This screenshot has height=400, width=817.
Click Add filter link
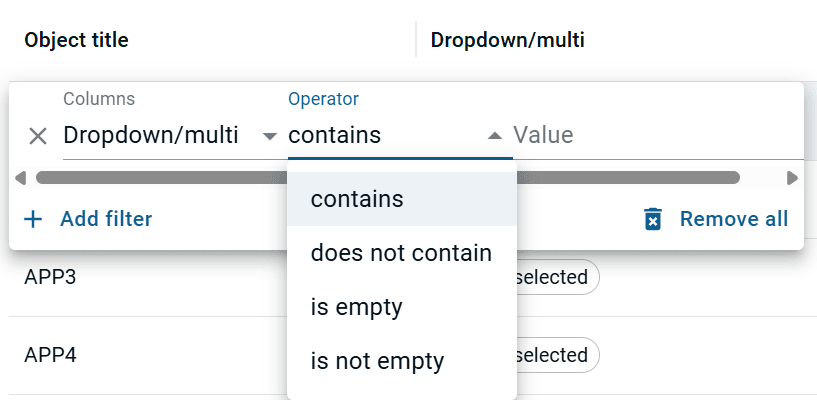[x=106, y=219]
